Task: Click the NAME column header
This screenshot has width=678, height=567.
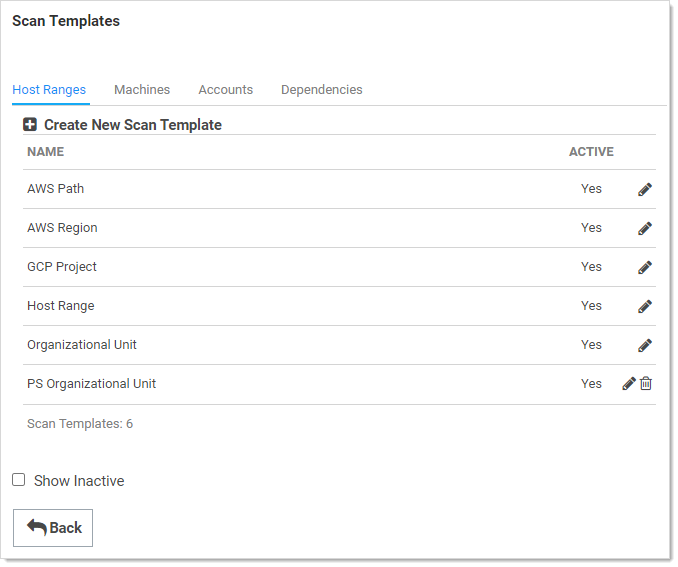Action: (45, 152)
